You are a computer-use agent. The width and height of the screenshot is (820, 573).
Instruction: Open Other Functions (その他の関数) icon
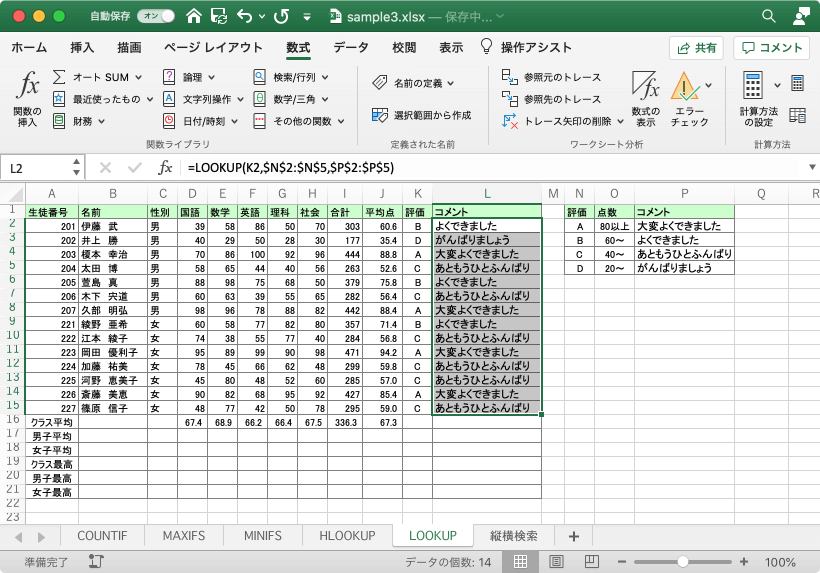pyautogui.click(x=259, y=121)
